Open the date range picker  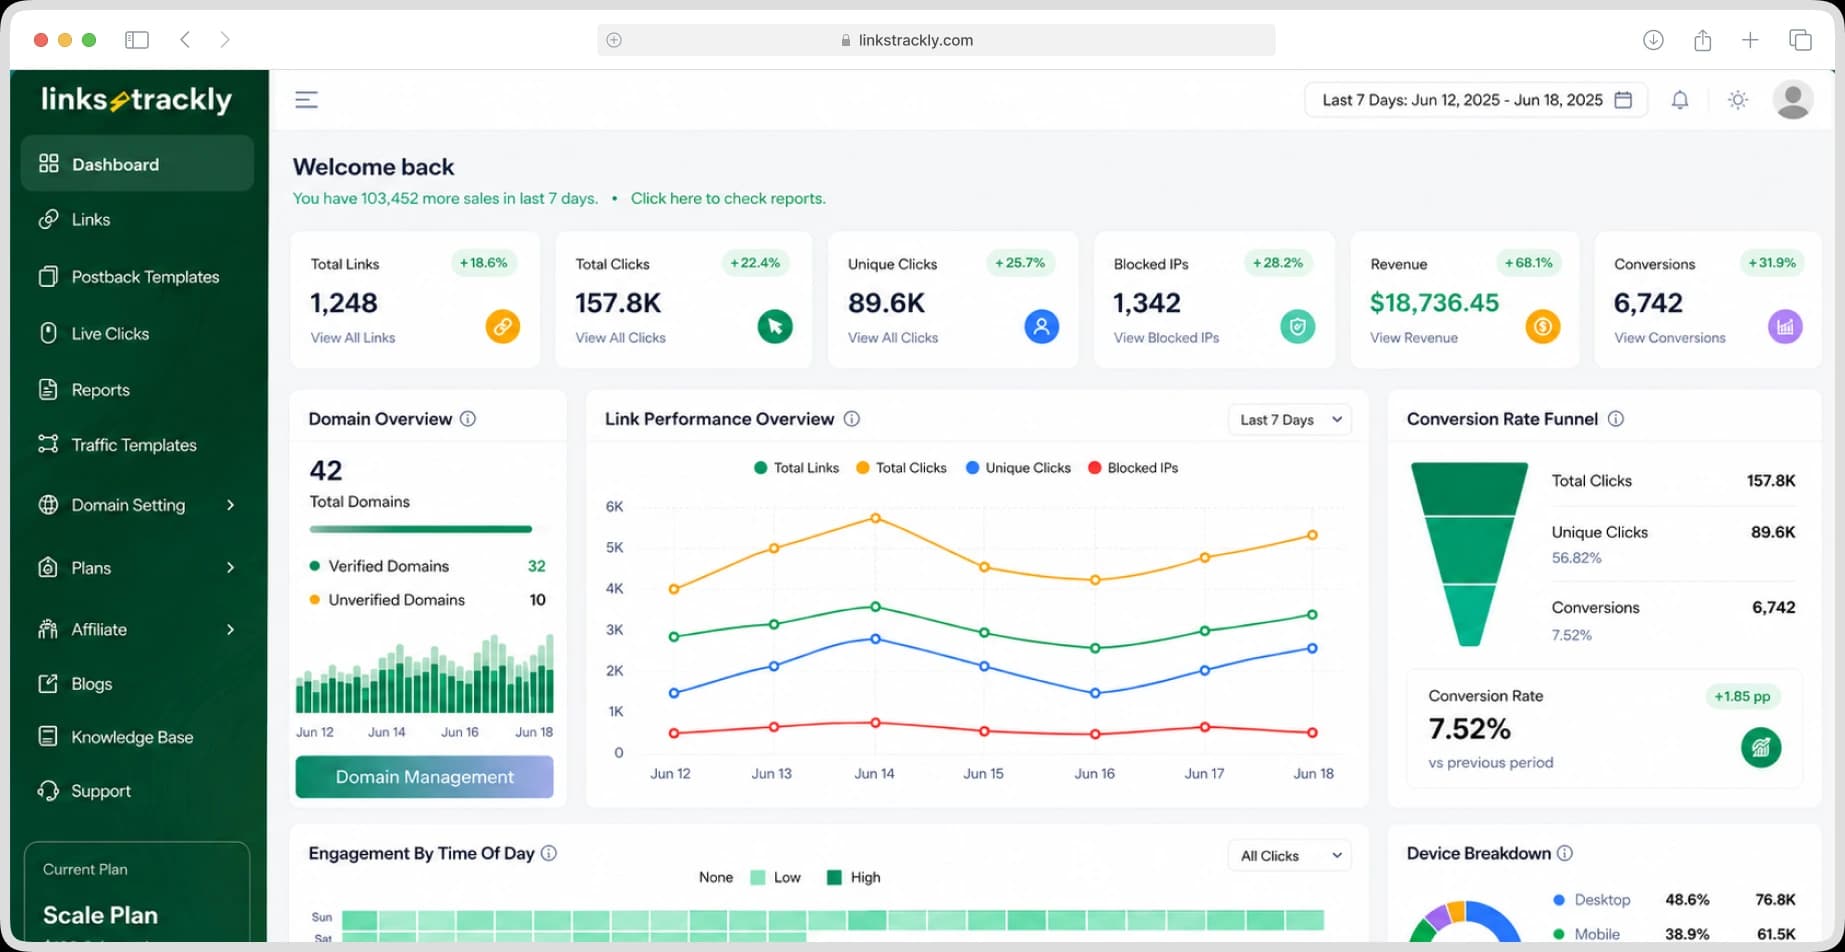pyautogui.click(x=1476, y=100)
